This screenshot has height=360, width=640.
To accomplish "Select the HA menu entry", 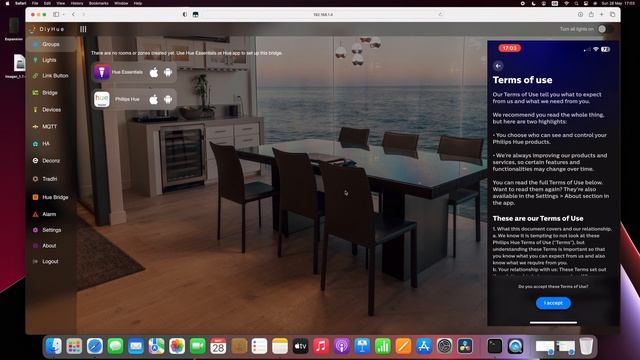I will 46,144.
